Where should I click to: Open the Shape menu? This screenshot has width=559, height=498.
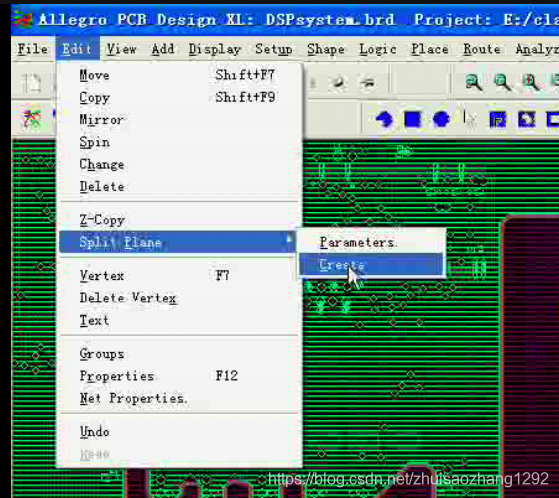tap(326, 49)
